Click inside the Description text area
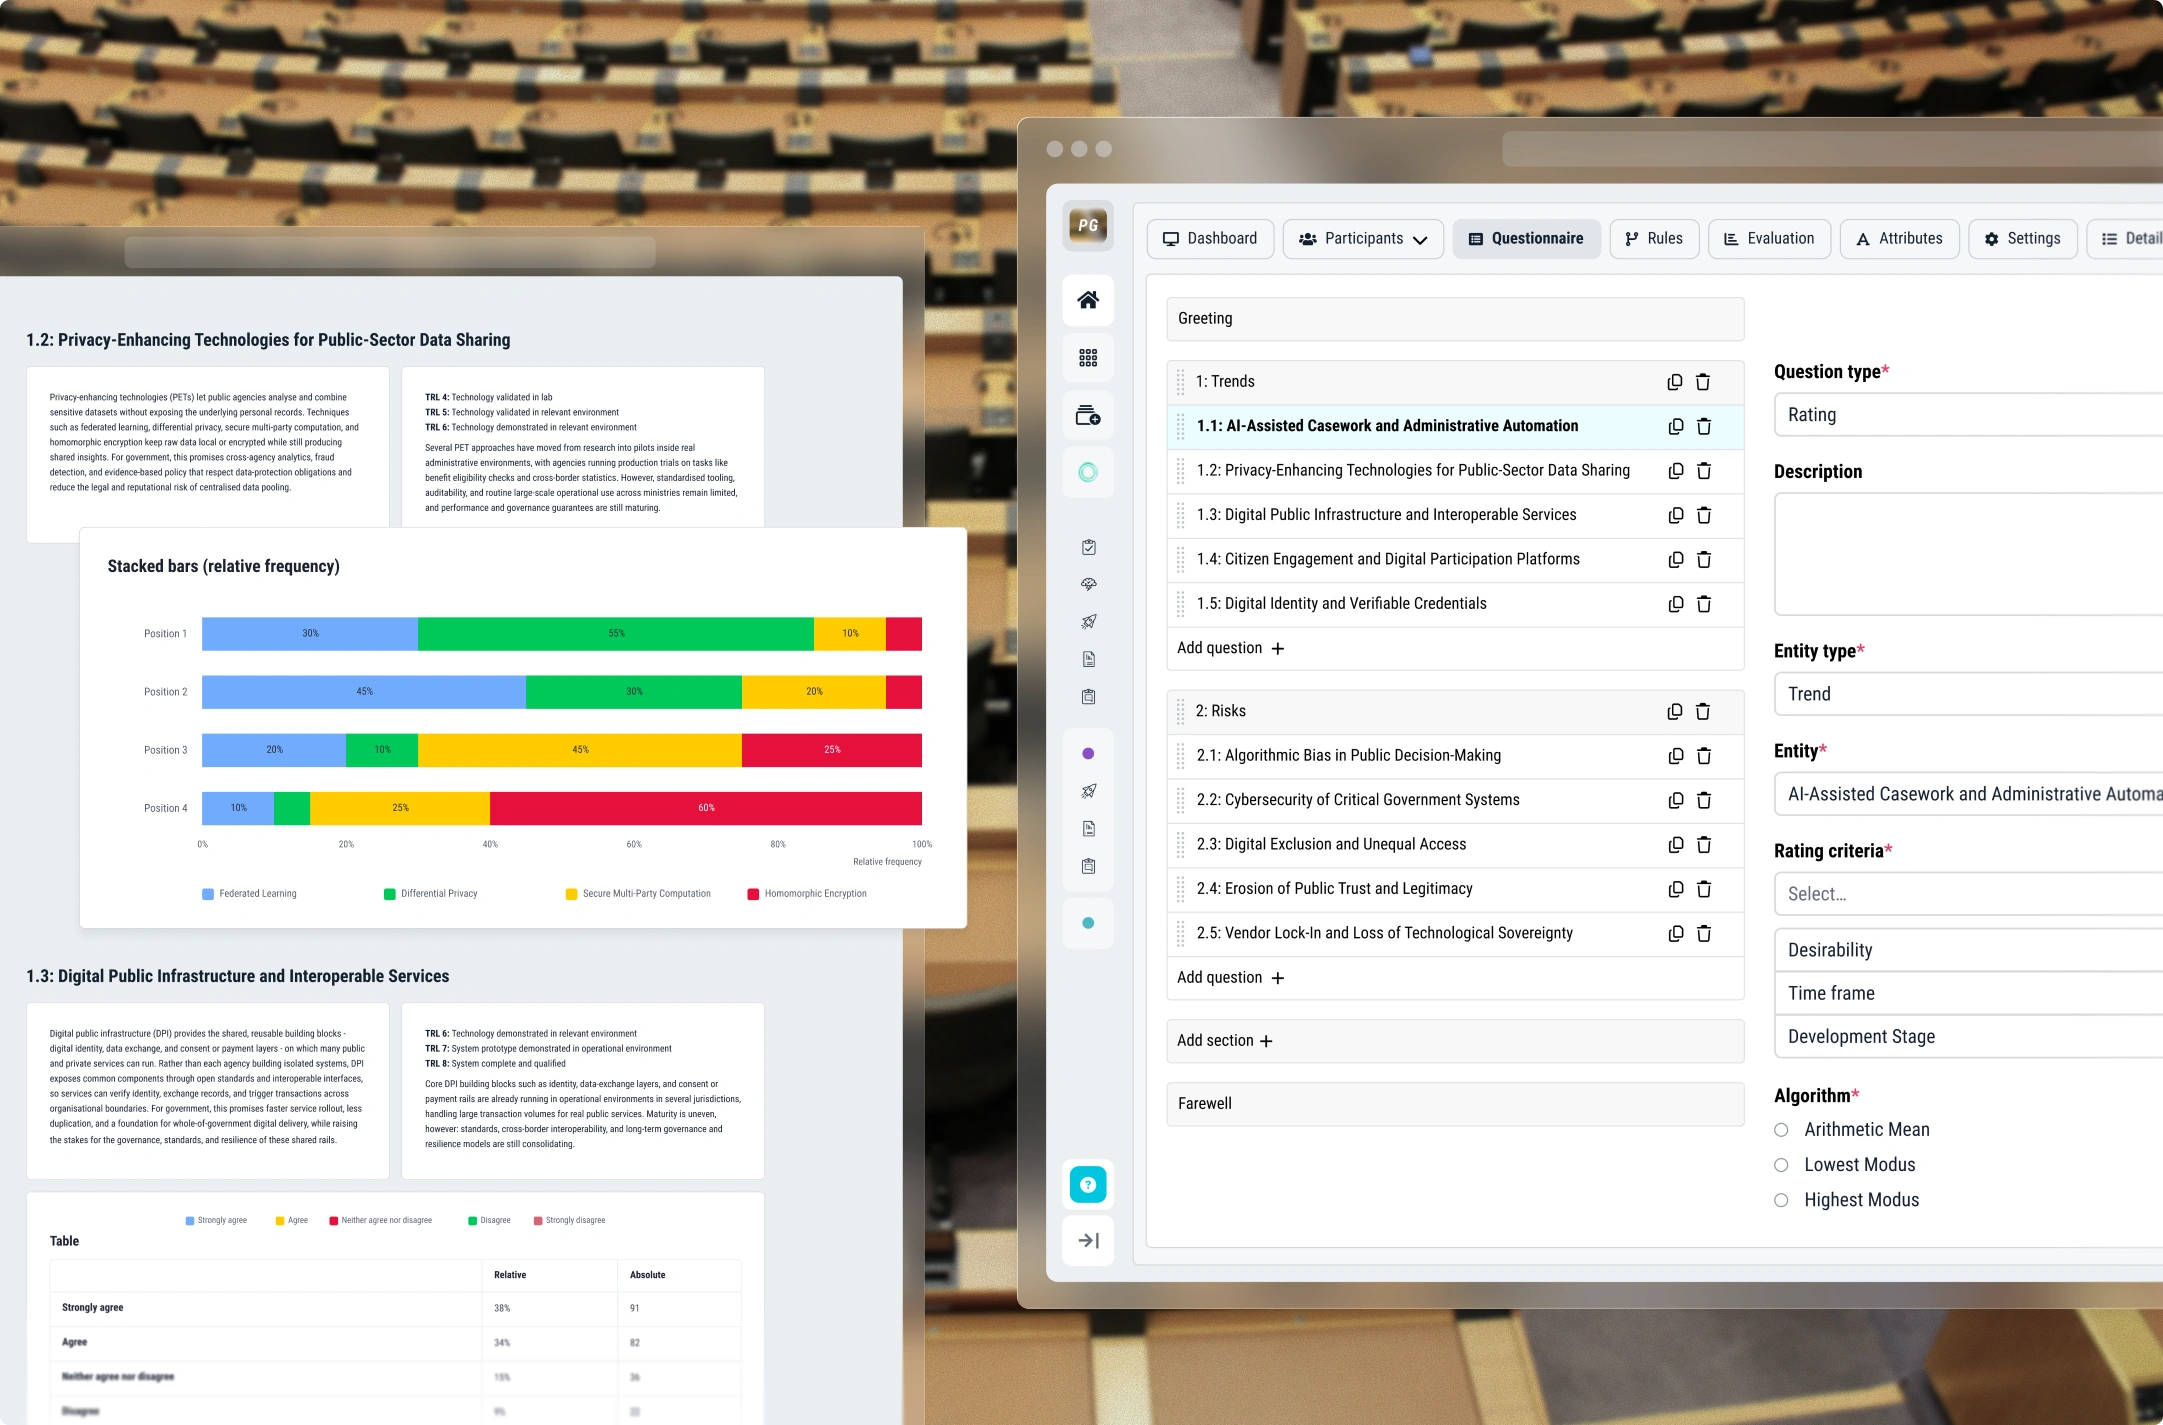Image resolution: width=2163 pixels, height=1425 pixels. coord(1968,554)
